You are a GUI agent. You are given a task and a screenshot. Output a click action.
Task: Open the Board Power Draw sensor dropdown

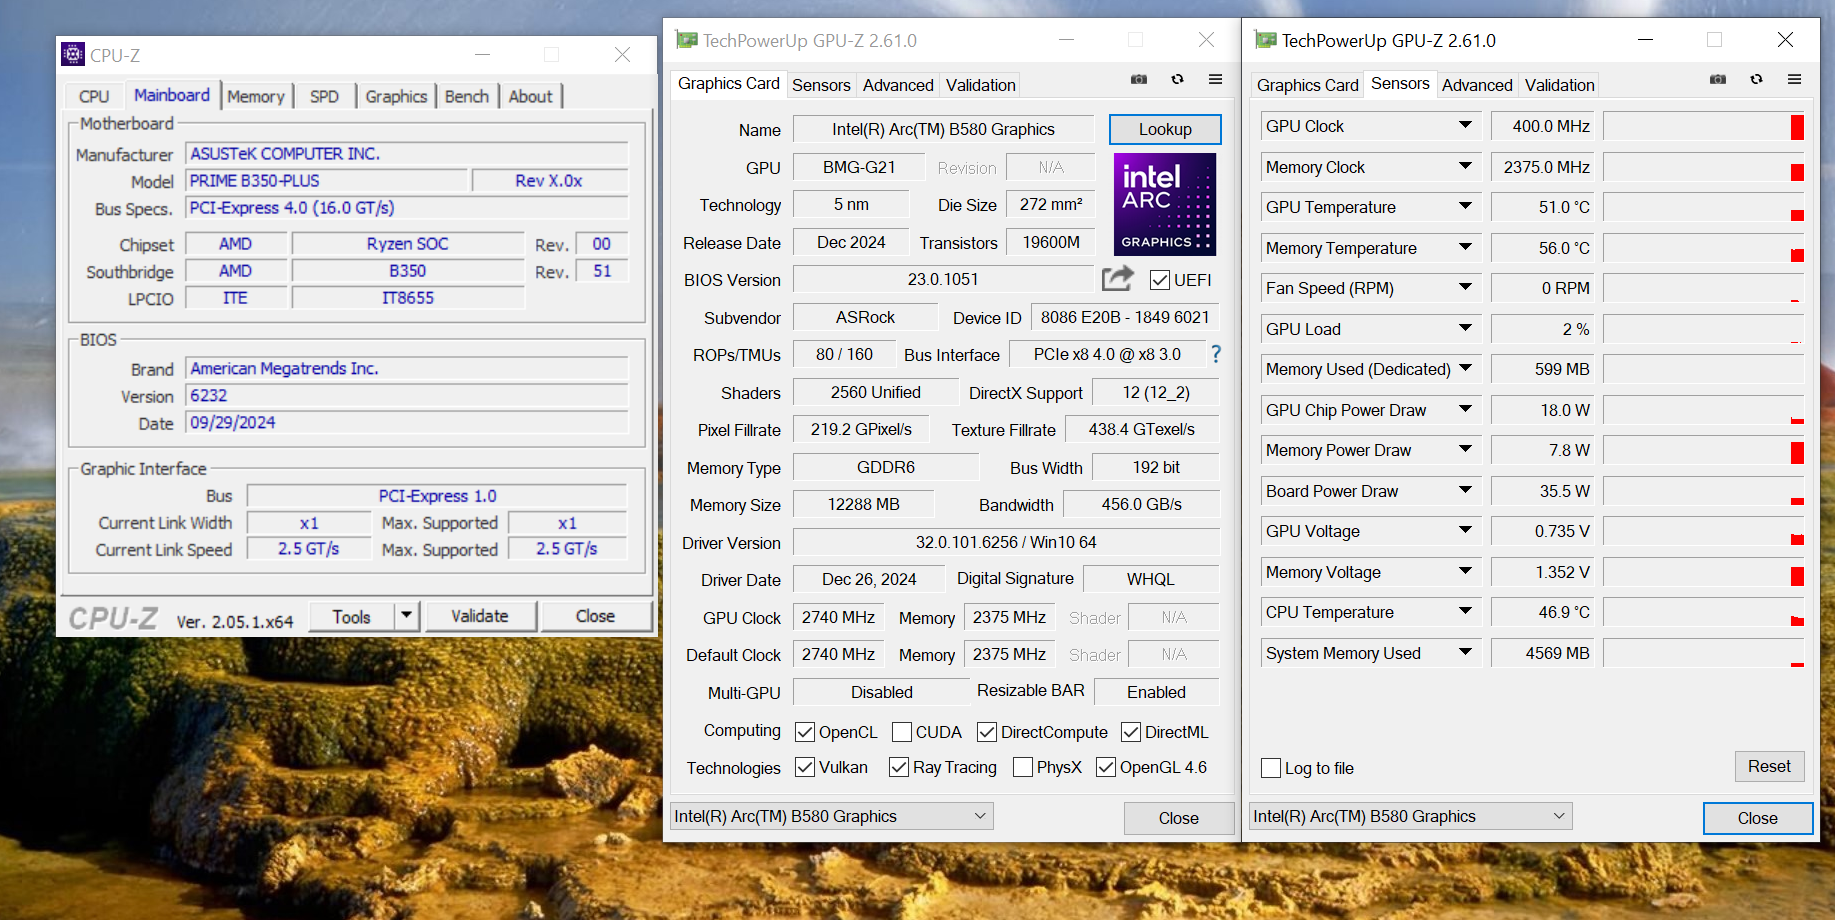pyautogui.click(x=1465, y=490)
